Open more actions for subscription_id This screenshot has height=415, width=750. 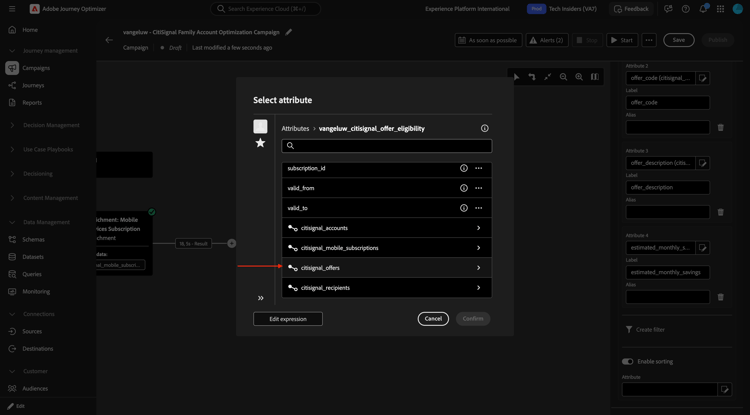[x=478, y=168]
